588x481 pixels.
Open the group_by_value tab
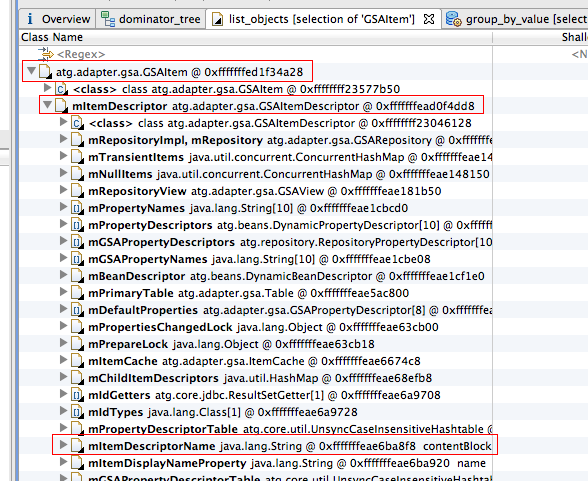pyautogui.click(x=515, y=19)
